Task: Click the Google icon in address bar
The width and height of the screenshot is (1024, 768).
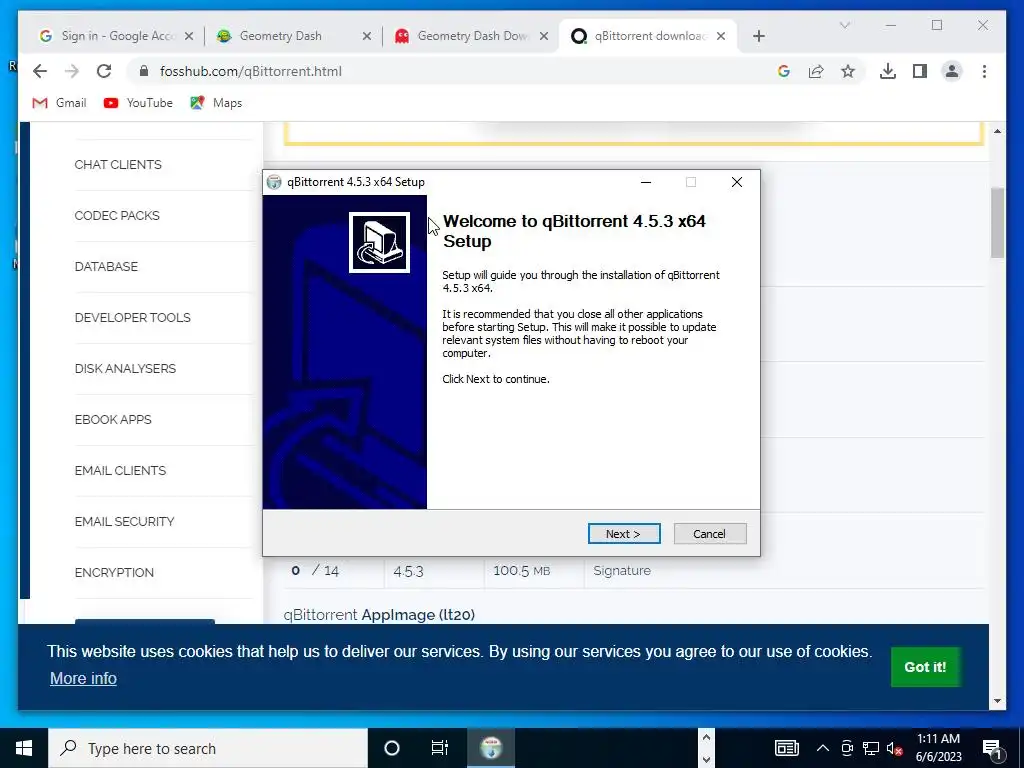Action: point(784,71)
